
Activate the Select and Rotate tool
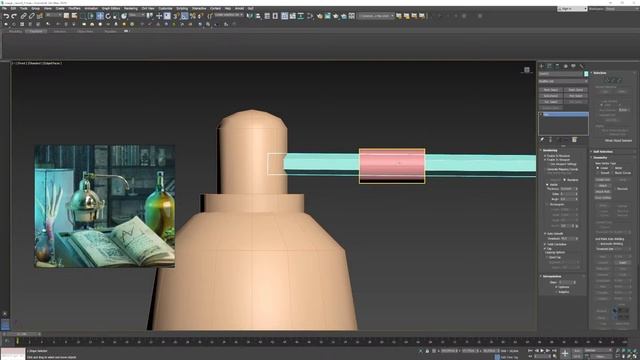click(108, 16)
